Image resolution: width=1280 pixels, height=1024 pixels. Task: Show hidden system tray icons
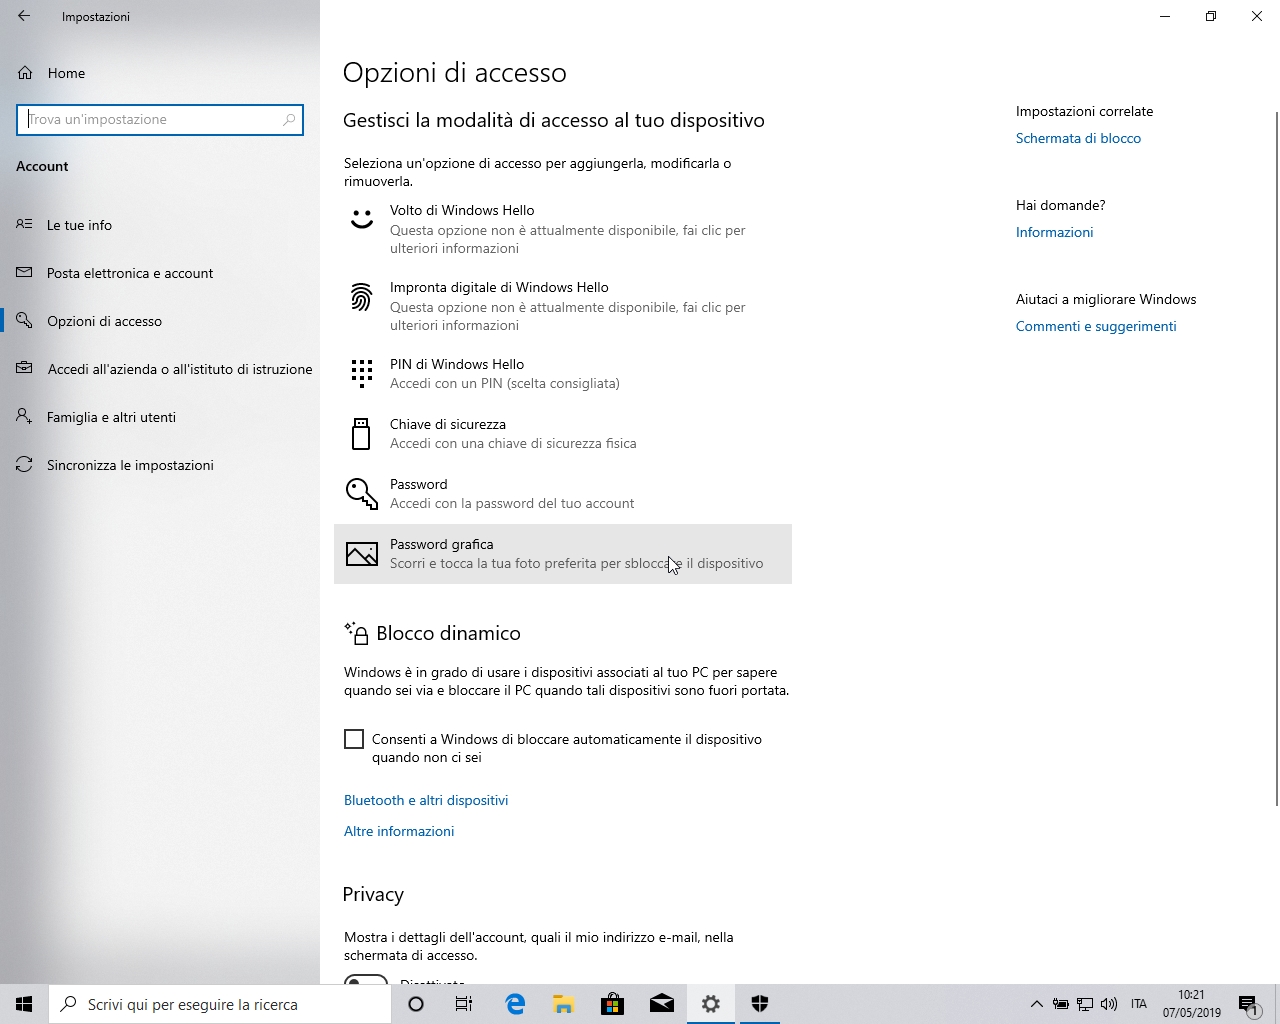[x=1036, y=1004]
